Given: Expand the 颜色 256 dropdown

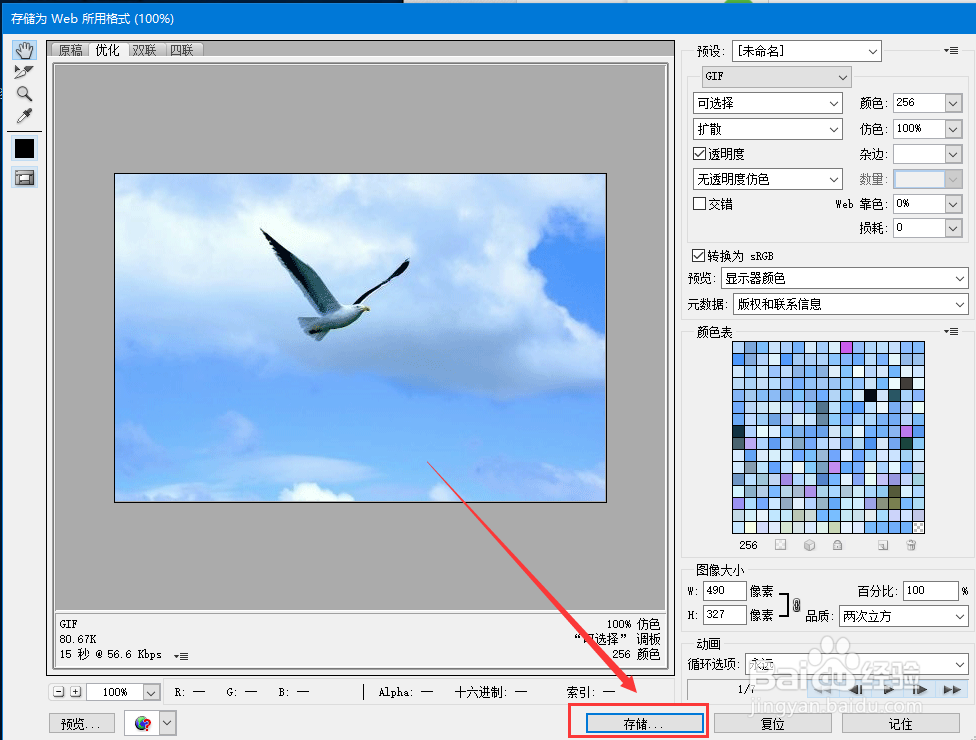Looking at the screenshot, I should click(953, 103).
